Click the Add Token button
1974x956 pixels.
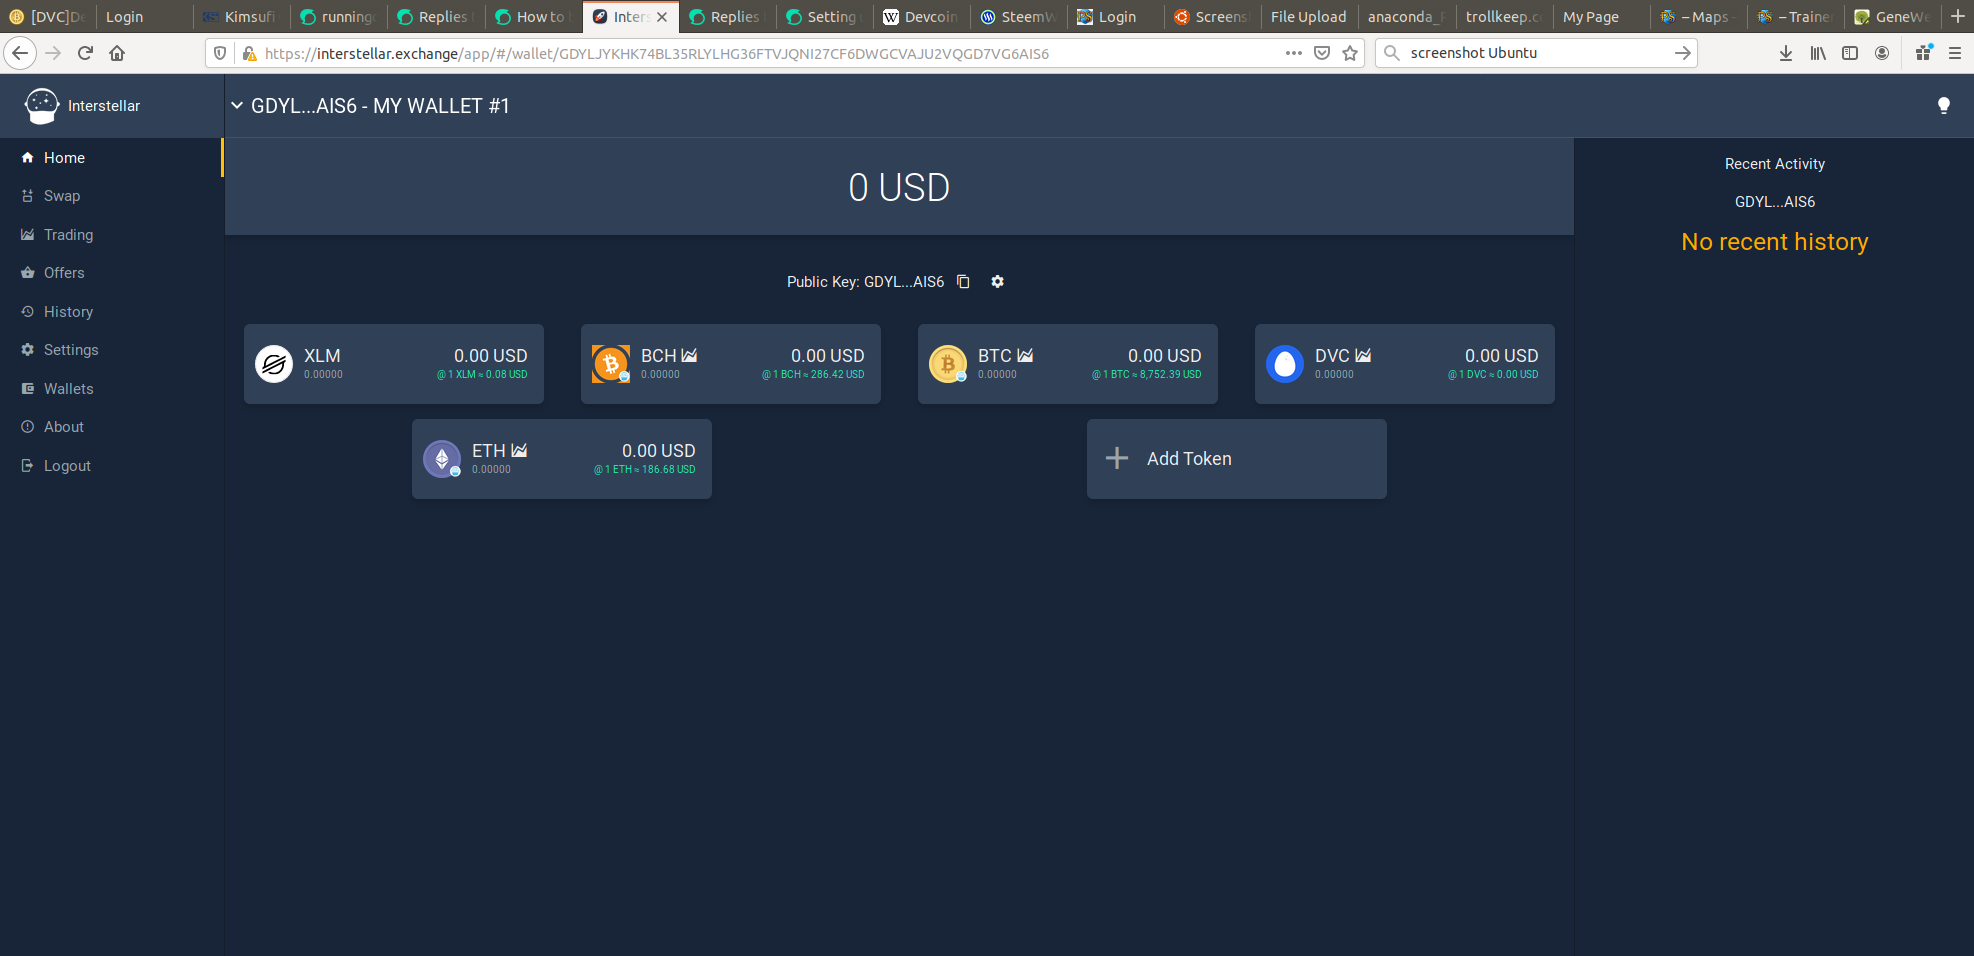tap(1237, 459)
